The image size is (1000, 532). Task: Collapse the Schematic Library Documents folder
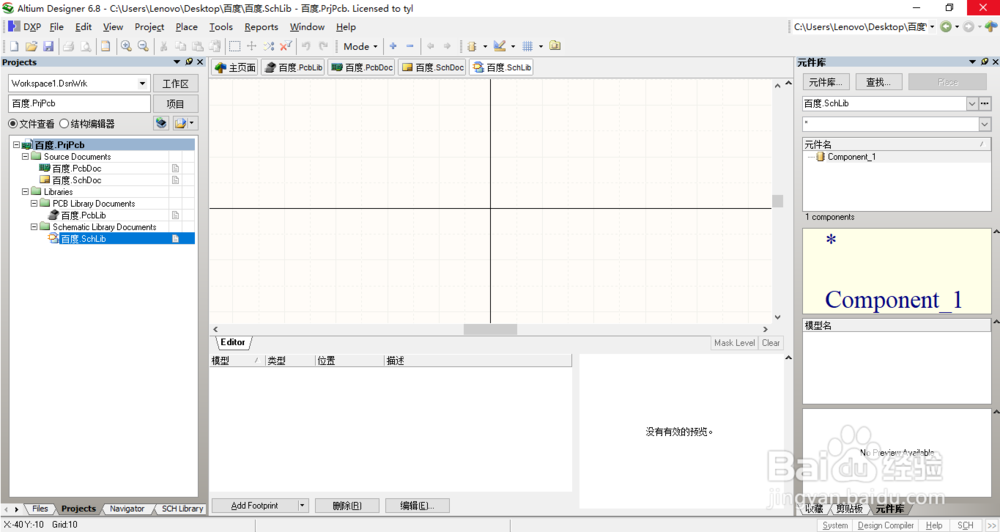coord(34,226)
